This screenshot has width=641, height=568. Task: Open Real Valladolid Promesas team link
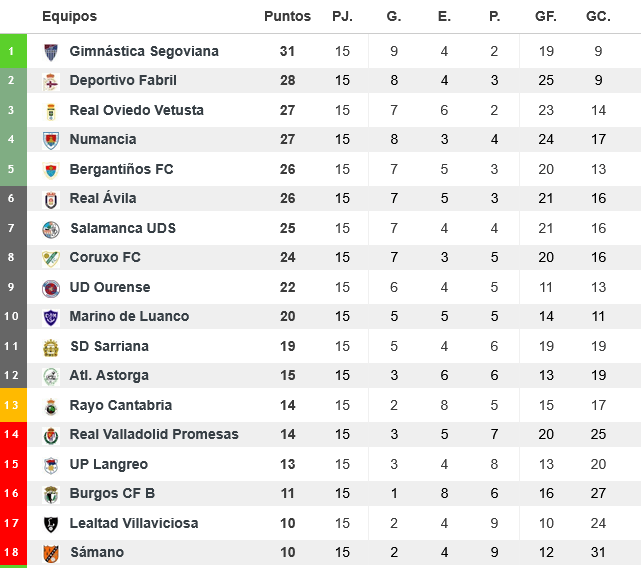pyautogui.click(x=154, y=435)
